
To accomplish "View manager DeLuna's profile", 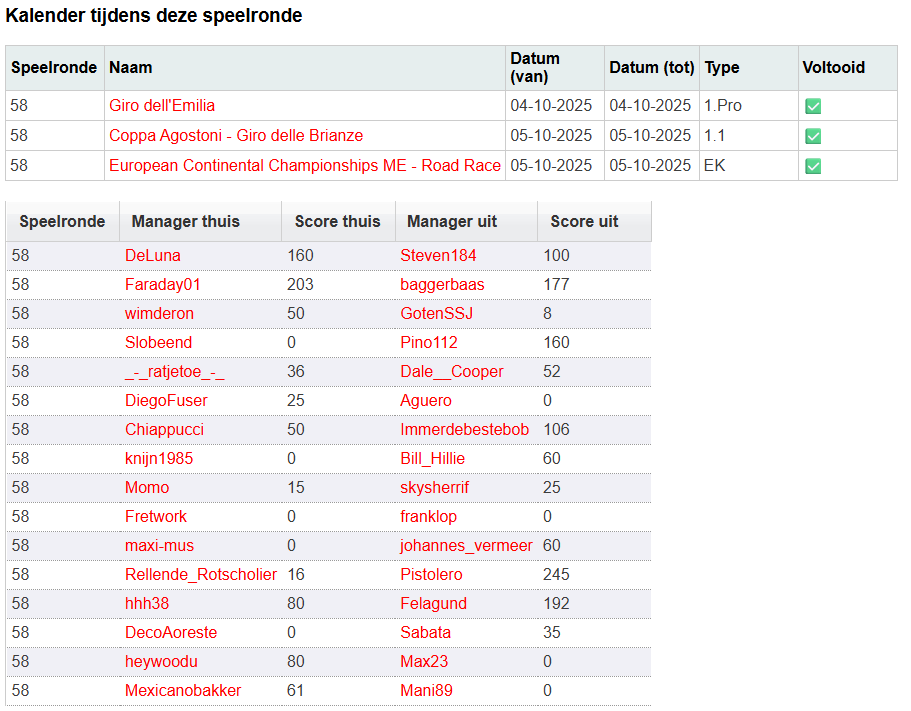I will pos(153,256).
